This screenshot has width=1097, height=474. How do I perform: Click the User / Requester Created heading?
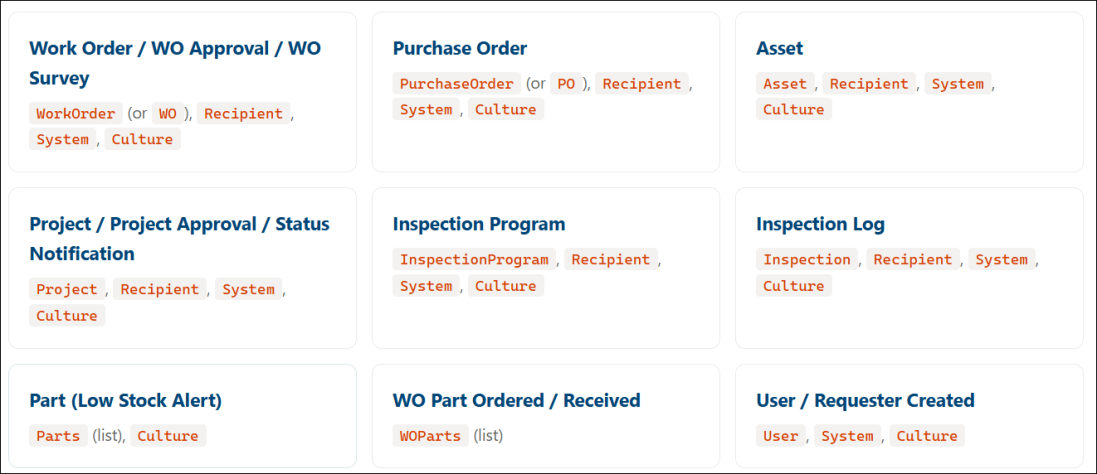(x=865, y=401)
